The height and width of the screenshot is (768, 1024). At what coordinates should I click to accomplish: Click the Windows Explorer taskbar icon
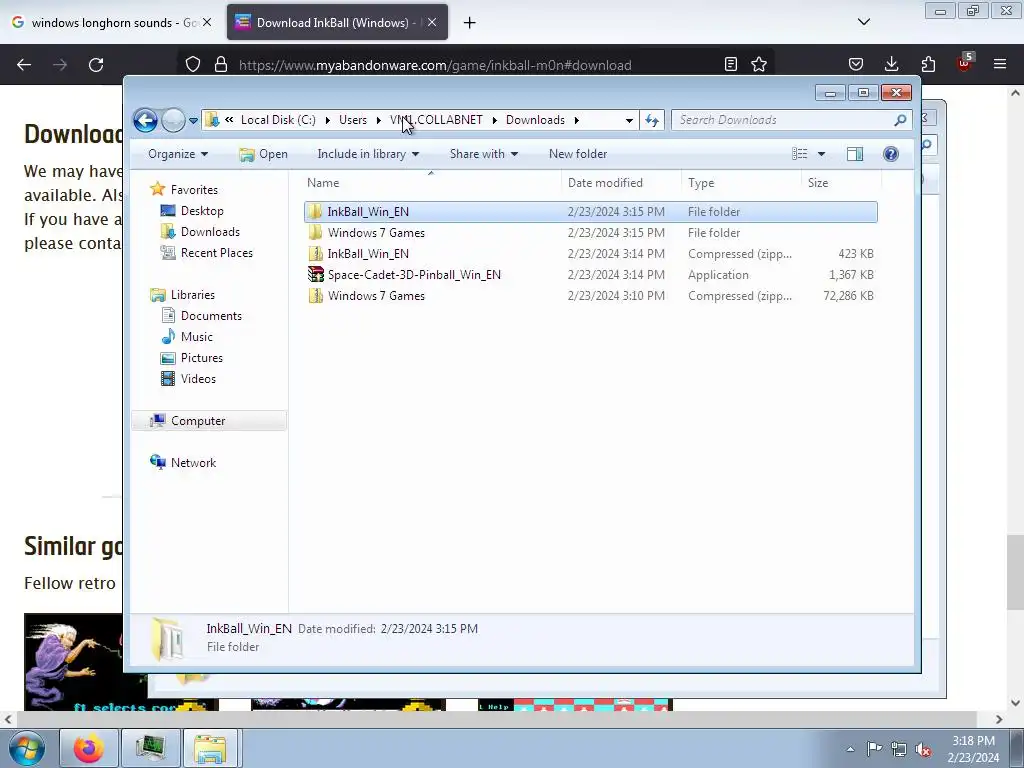(210, 748)
